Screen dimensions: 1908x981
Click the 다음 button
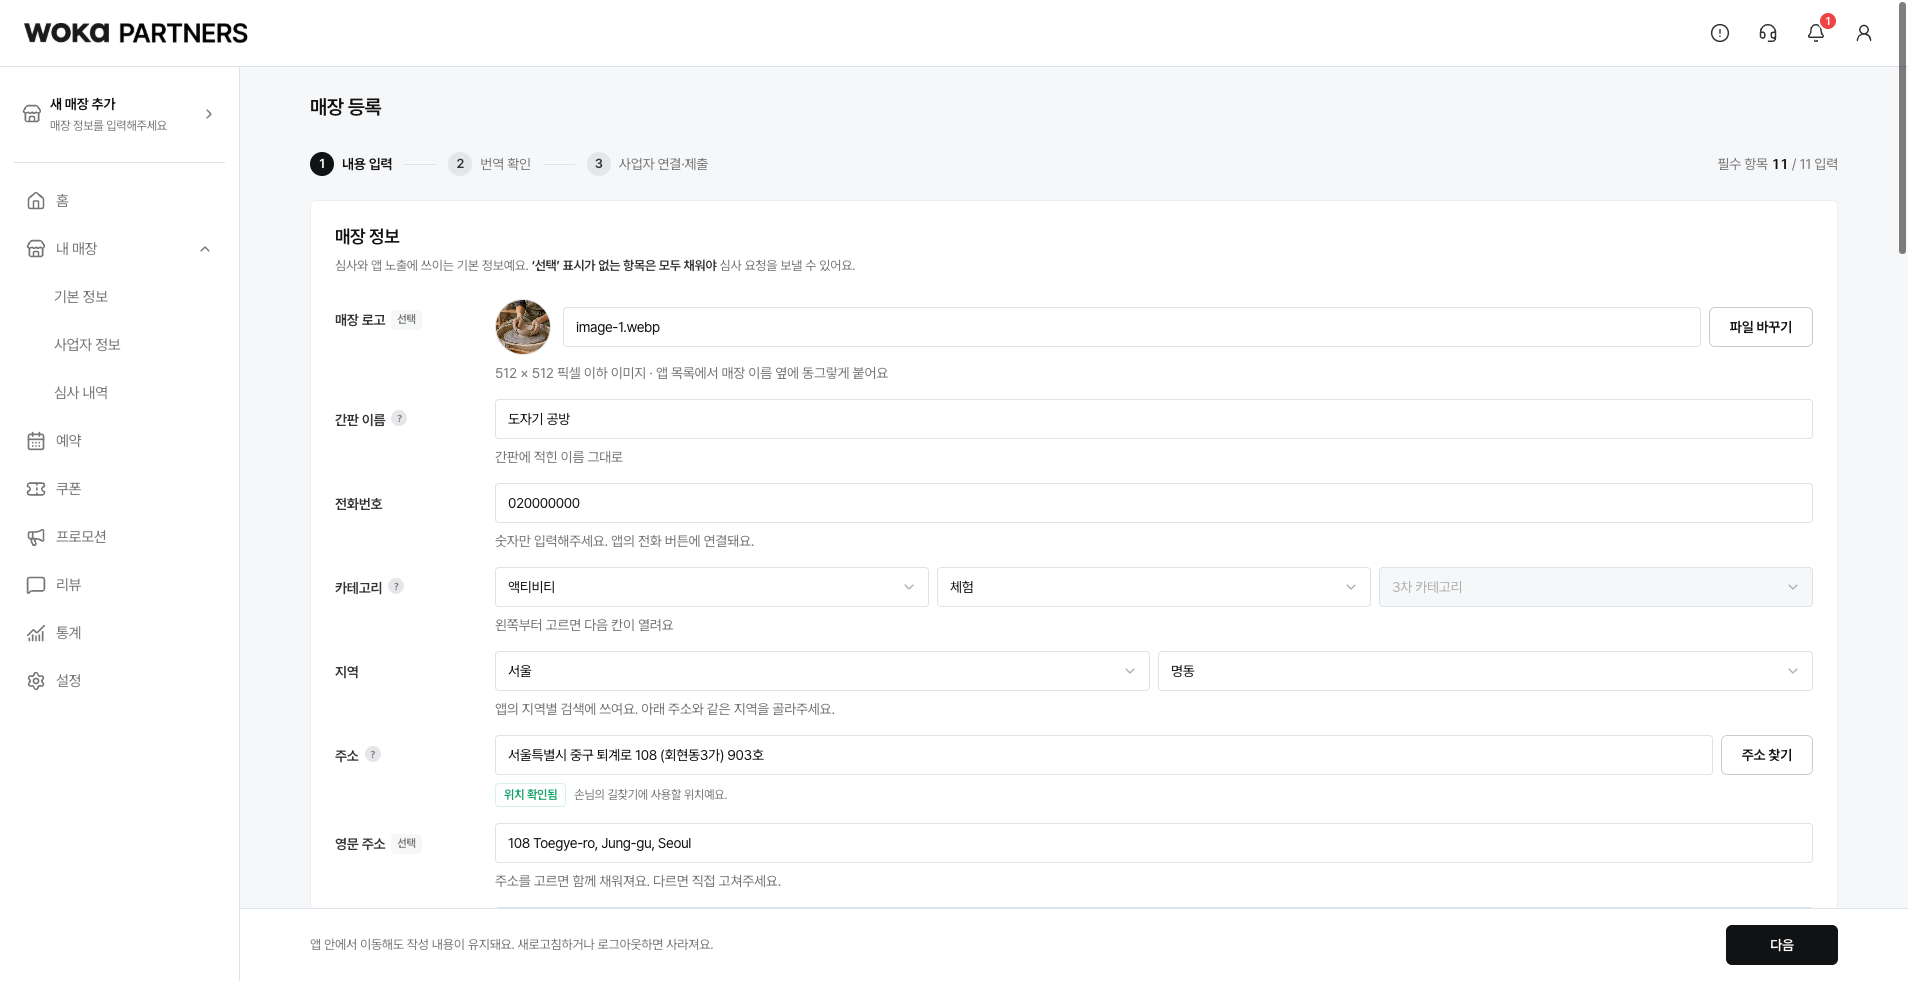pos(1782,945)
